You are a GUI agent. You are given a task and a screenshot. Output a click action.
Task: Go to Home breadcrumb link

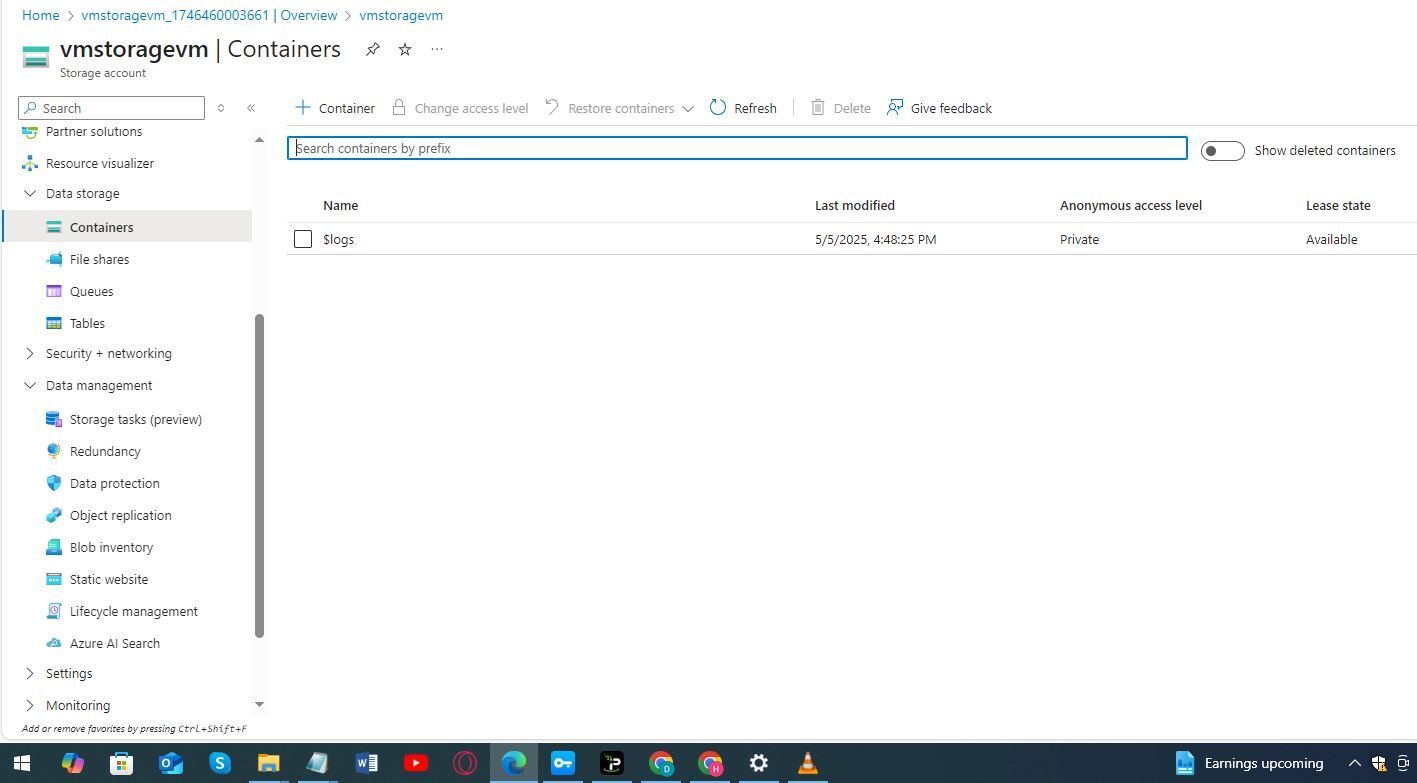tap(40, 15)
